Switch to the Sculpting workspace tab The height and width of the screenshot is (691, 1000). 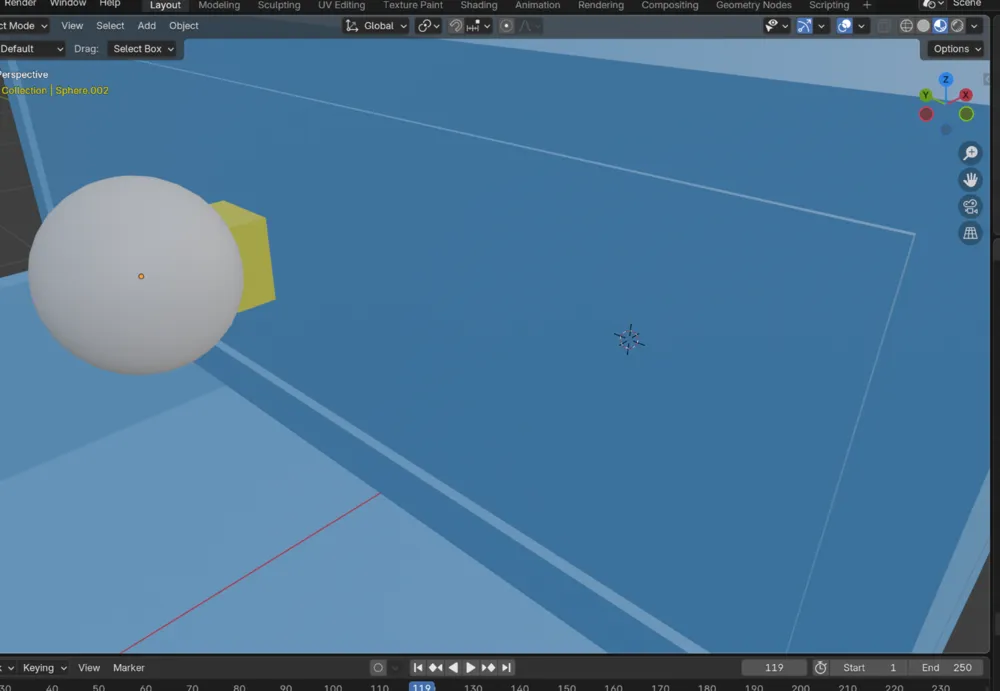(x=279, y=5)
